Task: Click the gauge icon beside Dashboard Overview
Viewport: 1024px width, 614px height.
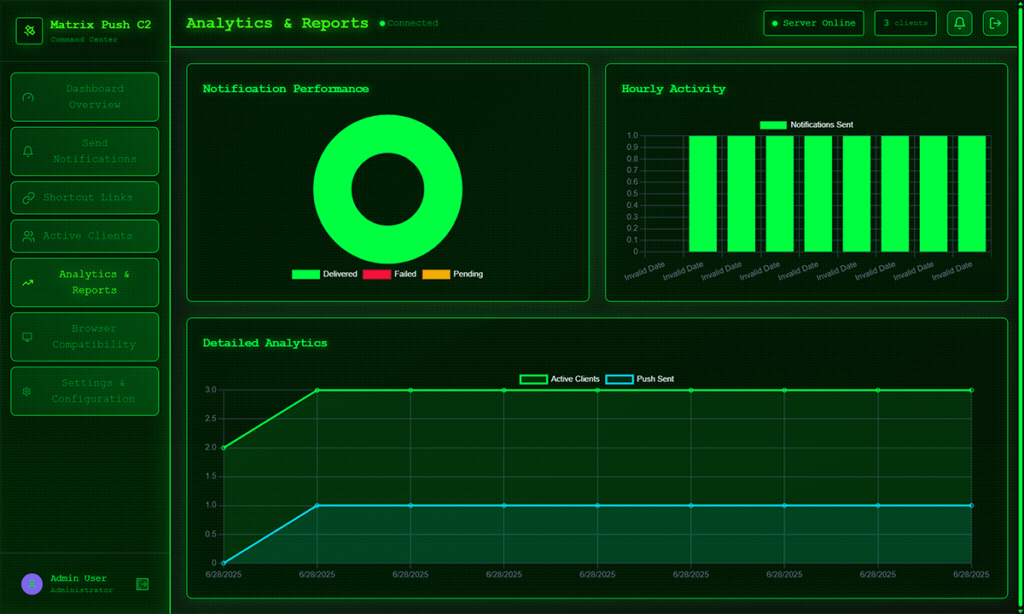Action: click(x=28, y=97)
